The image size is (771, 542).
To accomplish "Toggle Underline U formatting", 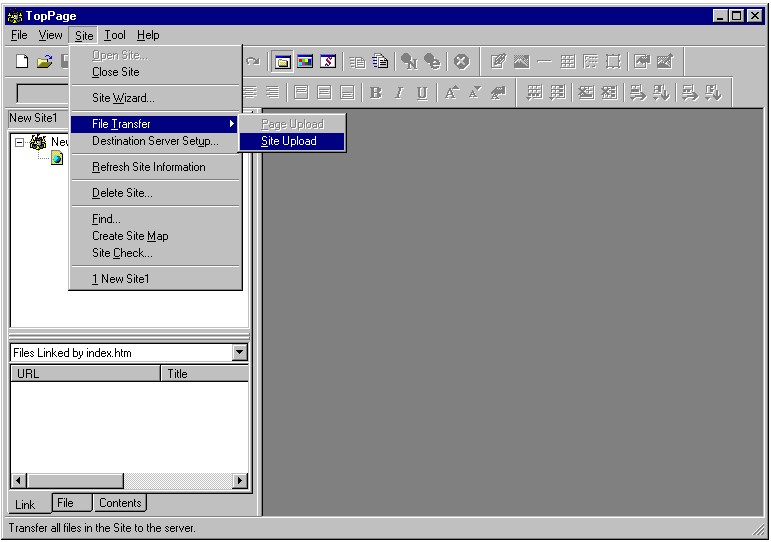I will tap(422, 92).
